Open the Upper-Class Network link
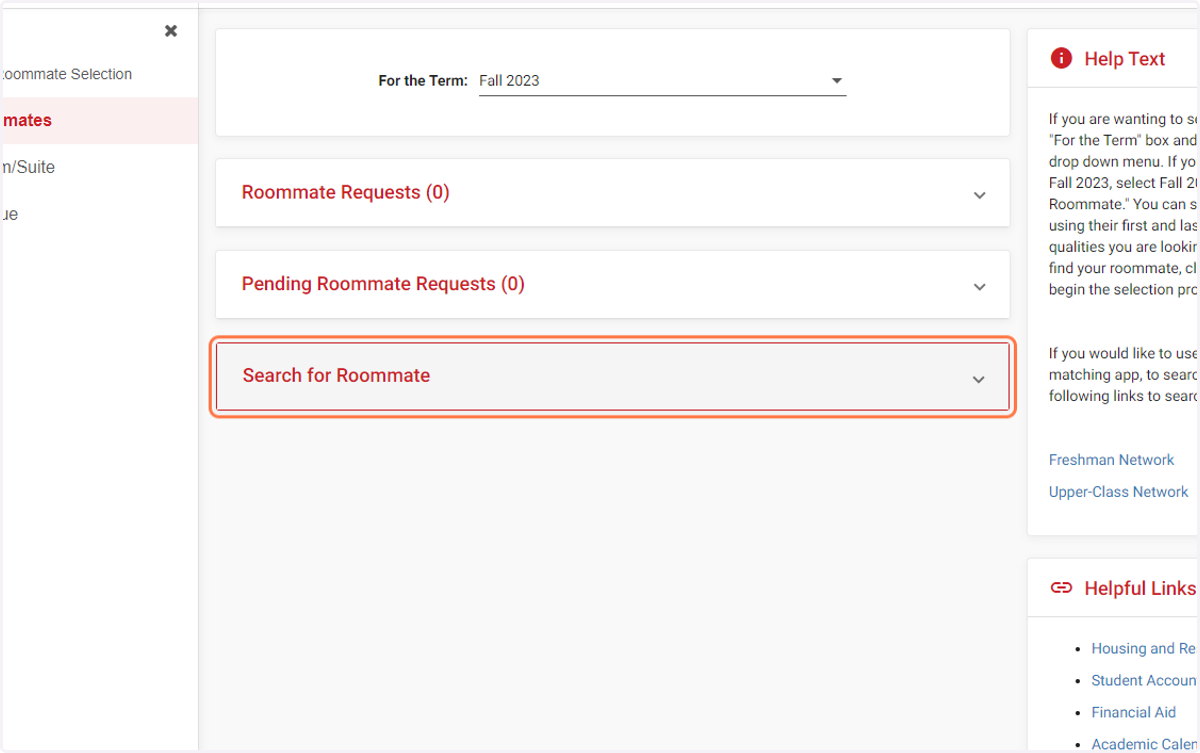 coord(1118,492)
